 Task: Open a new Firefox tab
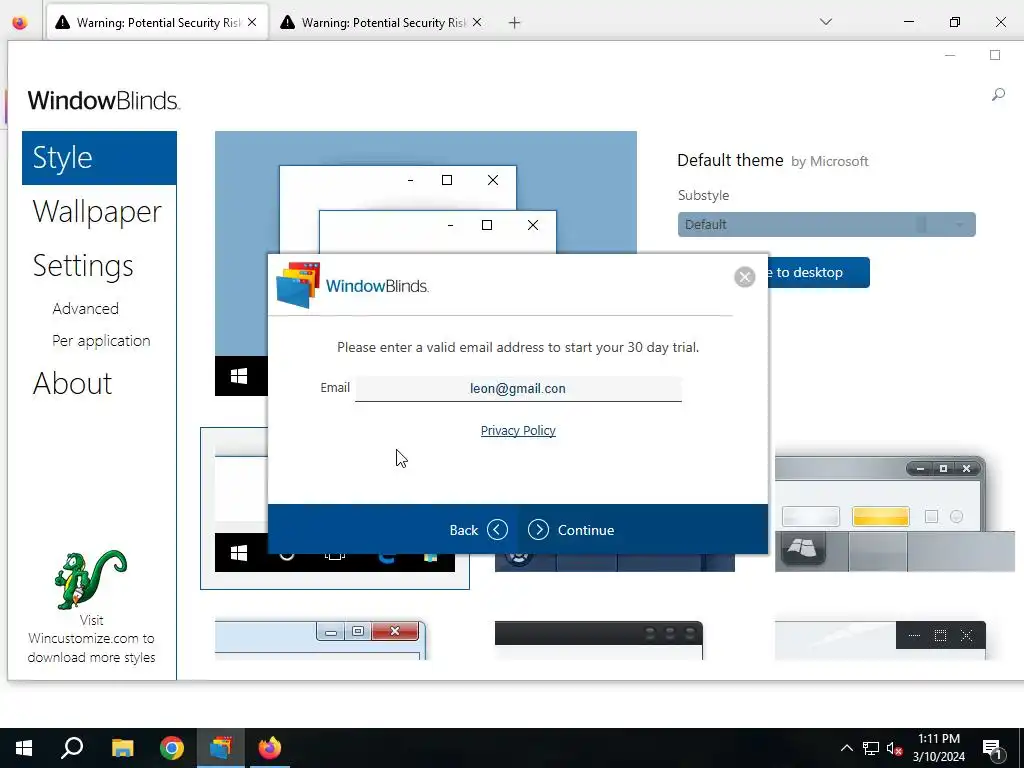coord(515,23)
